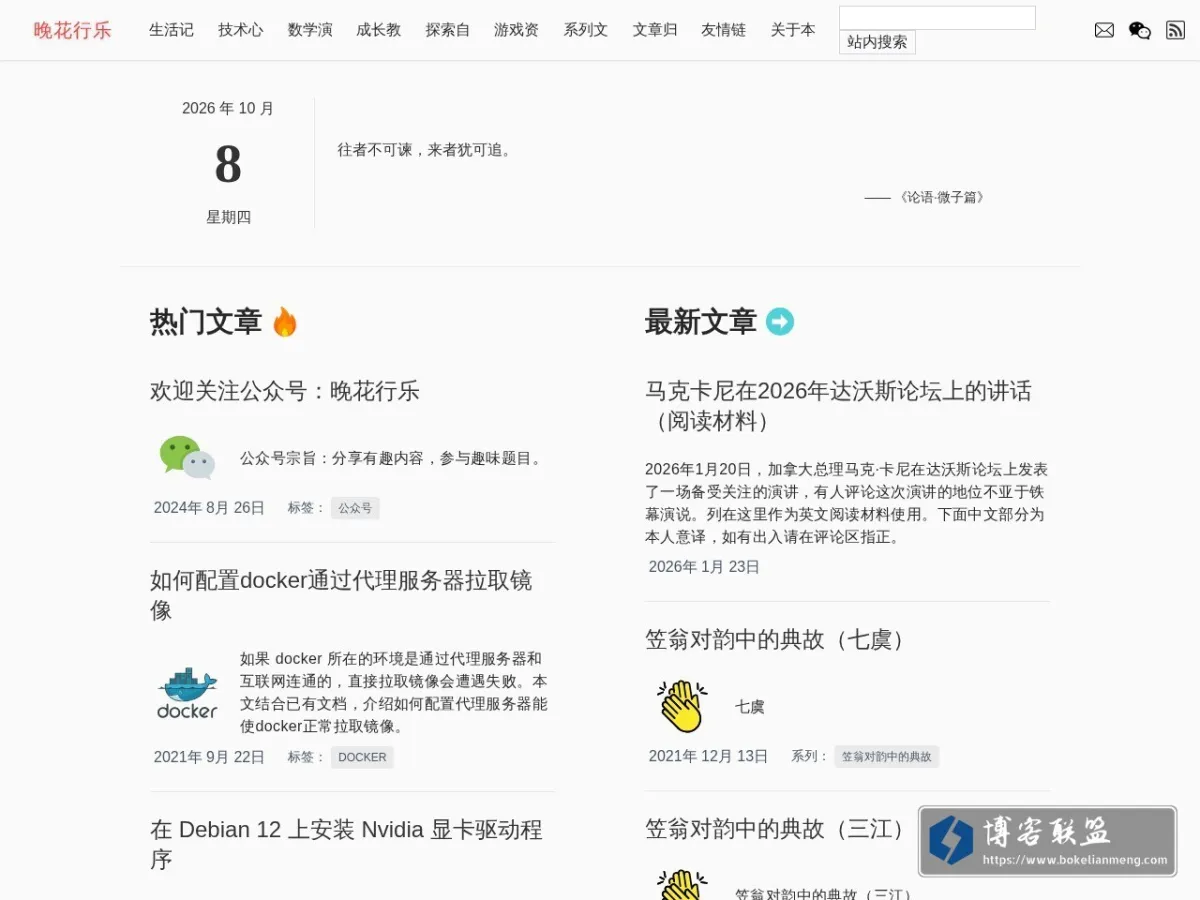This screenshot has height=900, width=1200.
Task: Open article 如何配置docker通过代理服务器拉取镜像
Action: [x=341, y=595]
